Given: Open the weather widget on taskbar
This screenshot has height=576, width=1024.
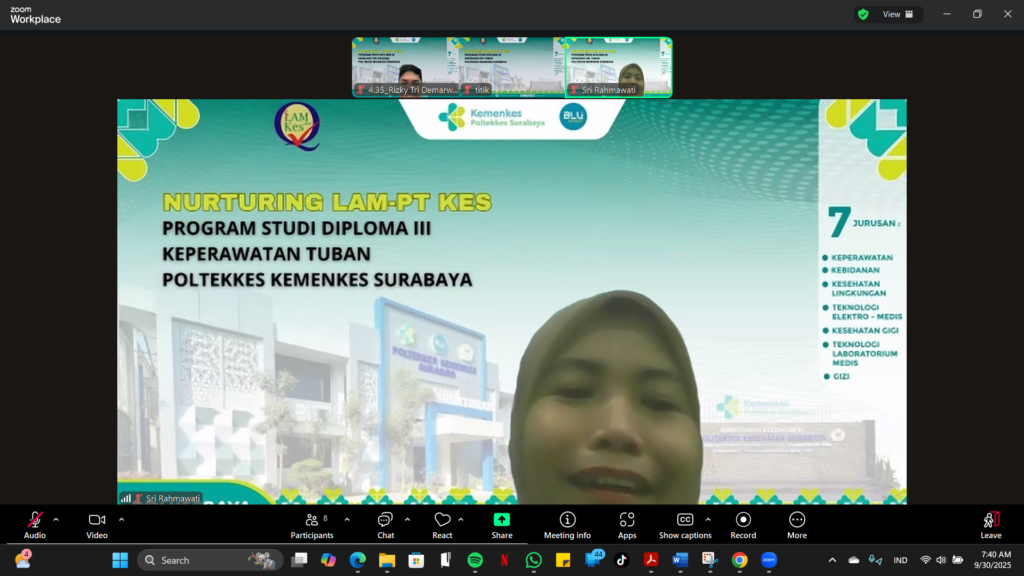Looking at the screenshot, I should pyautogui.click(x=23, y=560).
